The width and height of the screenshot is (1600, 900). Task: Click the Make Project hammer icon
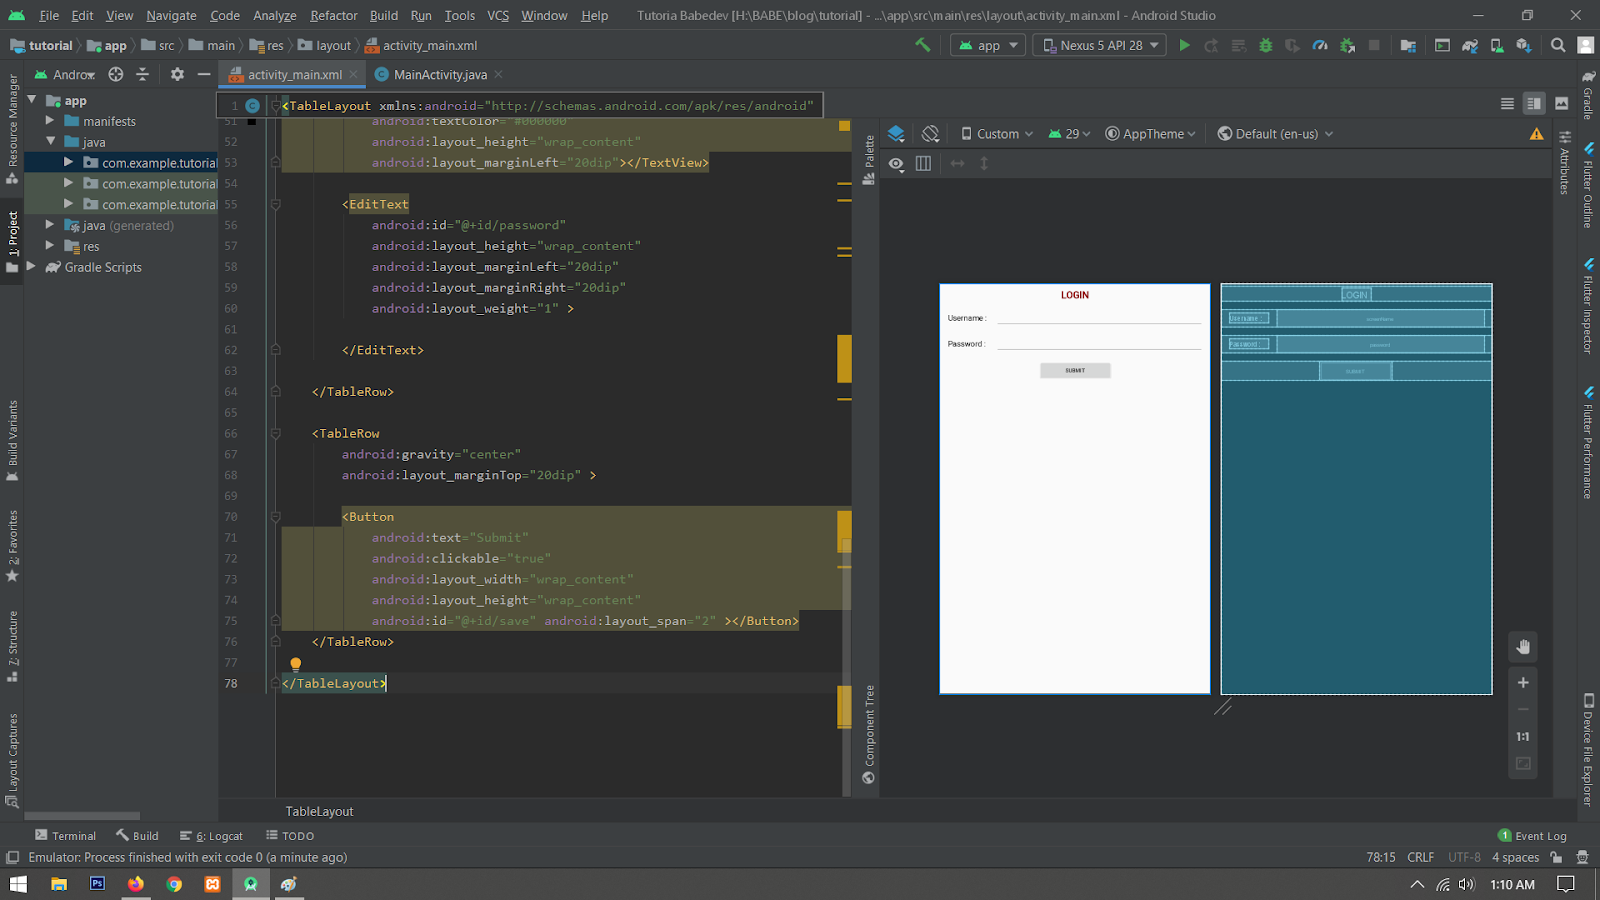click(923, 45)
